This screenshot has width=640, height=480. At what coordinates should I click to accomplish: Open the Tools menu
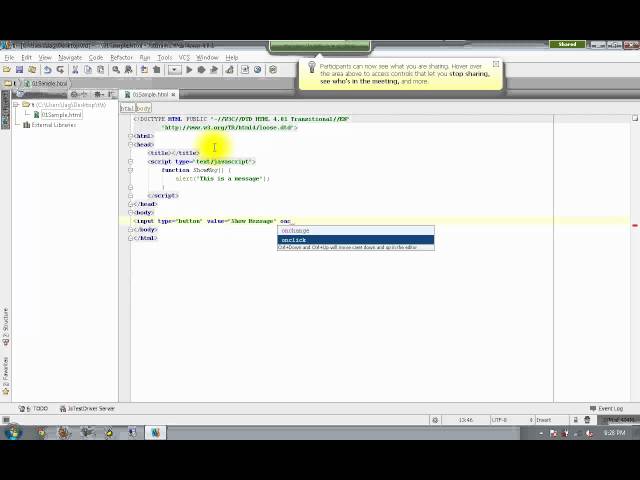165,58
